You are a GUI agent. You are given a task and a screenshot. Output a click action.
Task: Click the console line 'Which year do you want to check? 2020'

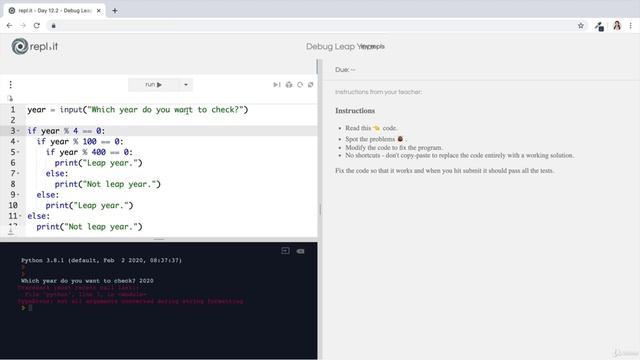pos(87,281)
